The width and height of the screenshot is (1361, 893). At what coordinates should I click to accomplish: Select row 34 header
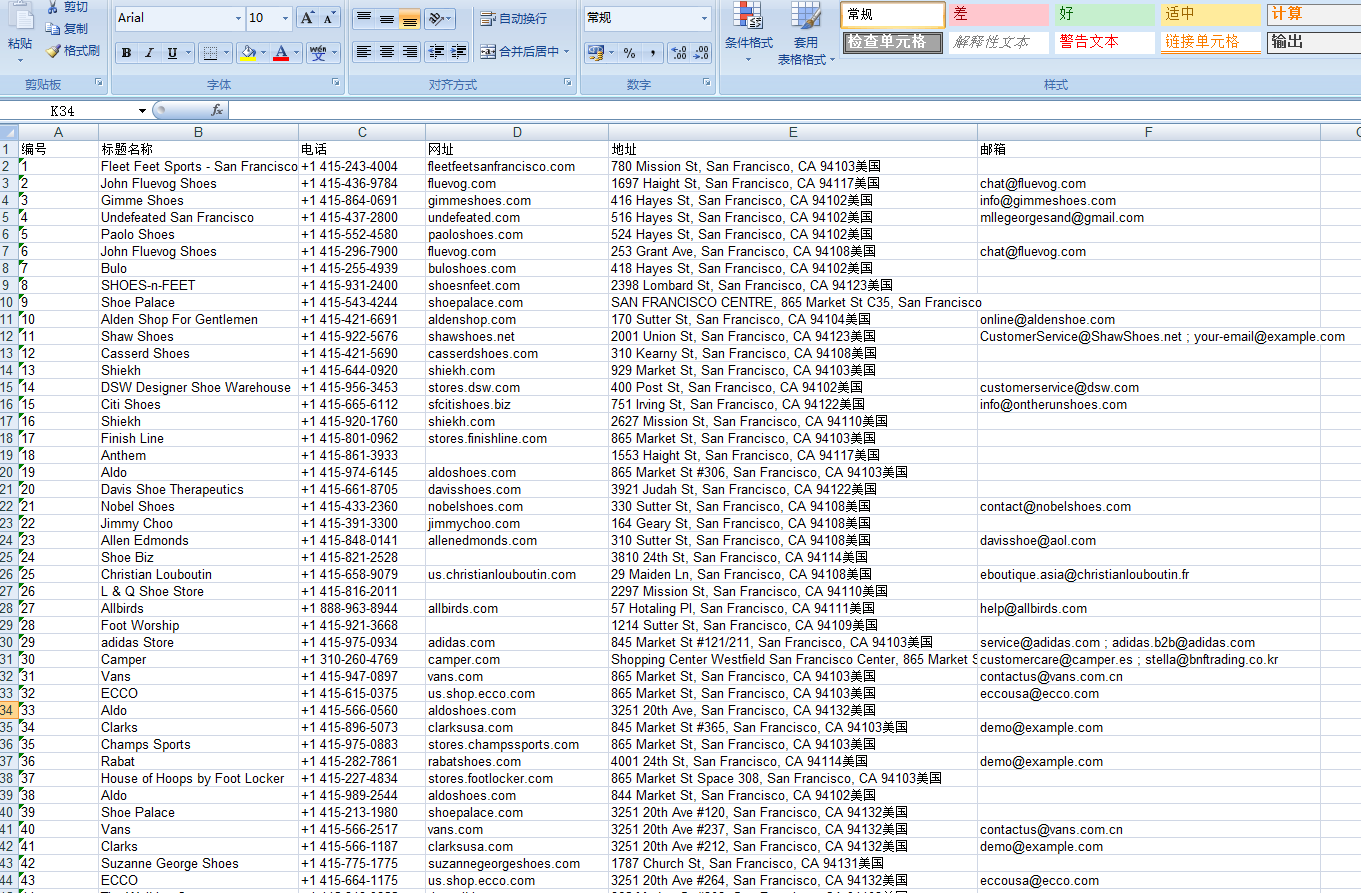9,710
